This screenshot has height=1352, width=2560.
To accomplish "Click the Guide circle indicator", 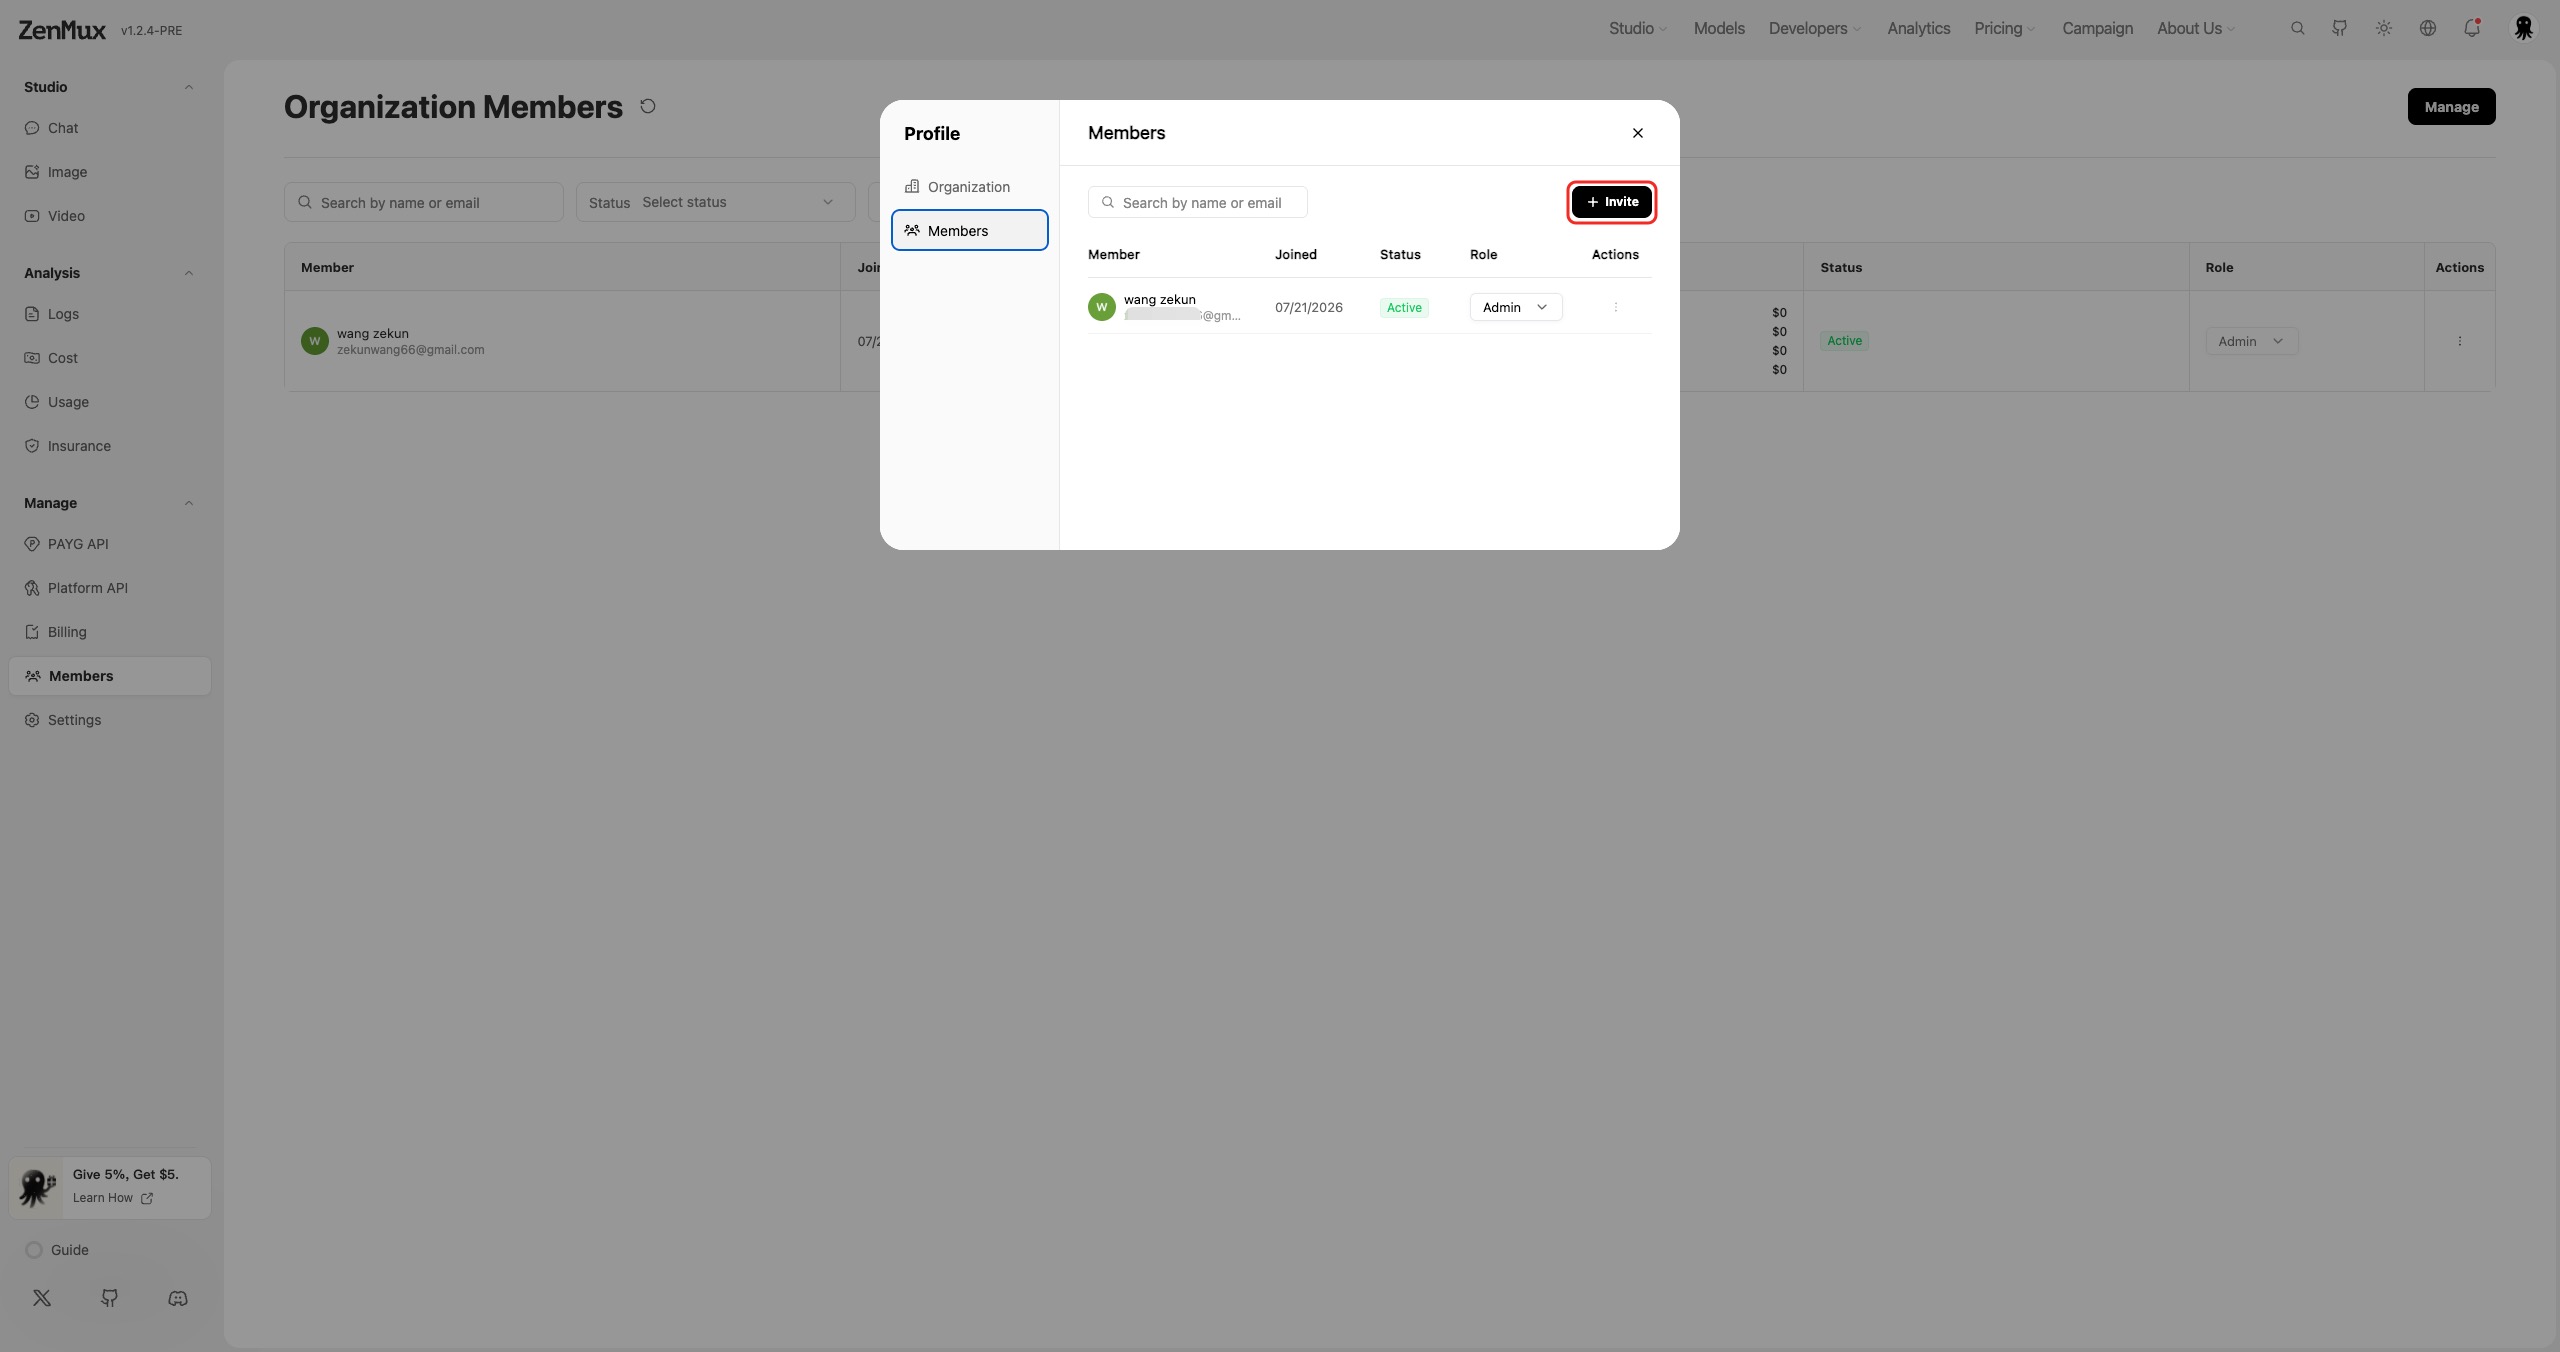I will click(x=34, y=1250).
